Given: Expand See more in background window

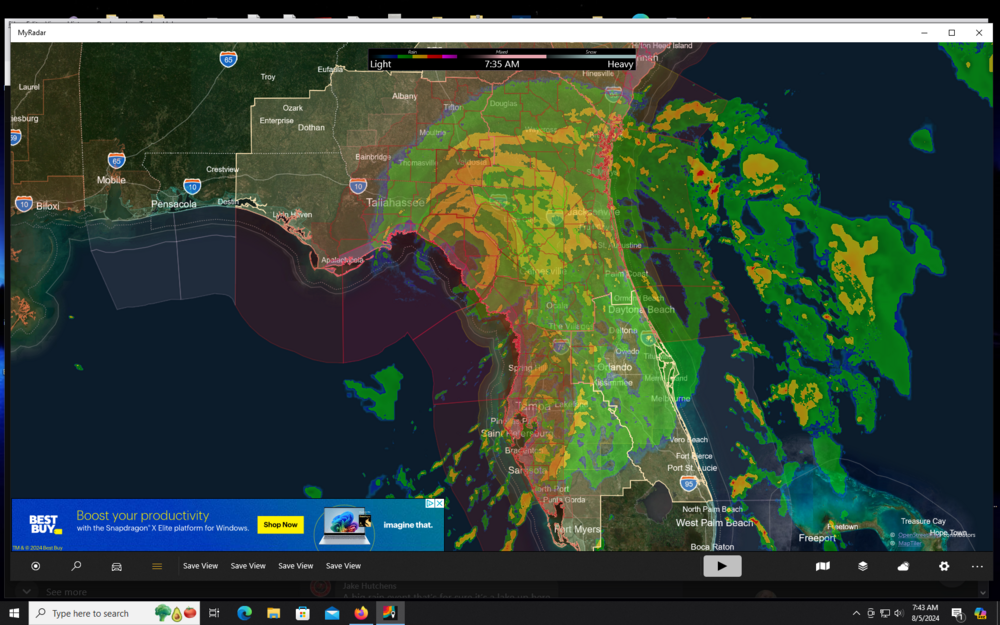Looking at the screenshot, I should coord(66,592).
